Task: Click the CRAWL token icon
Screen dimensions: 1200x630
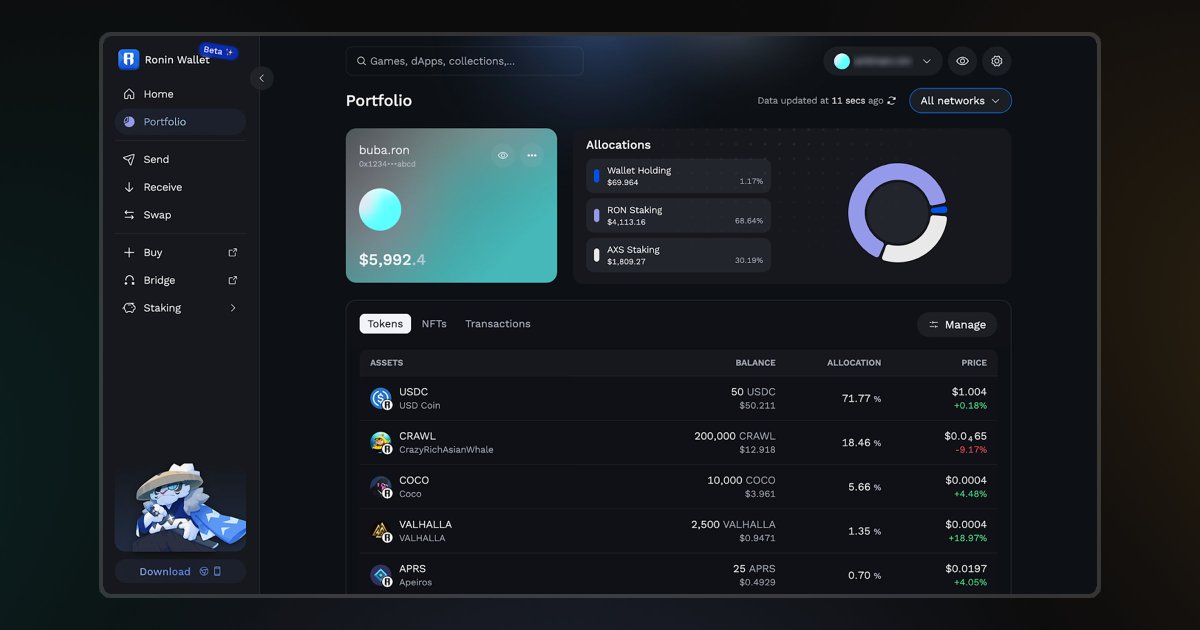Action: [381, 443]
